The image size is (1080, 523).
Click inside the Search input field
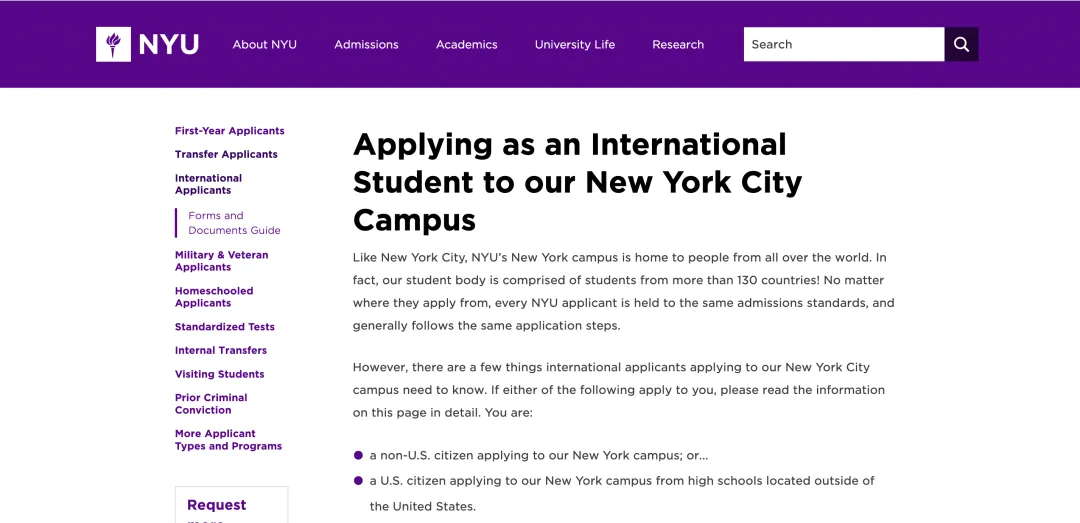click(844, 44)
